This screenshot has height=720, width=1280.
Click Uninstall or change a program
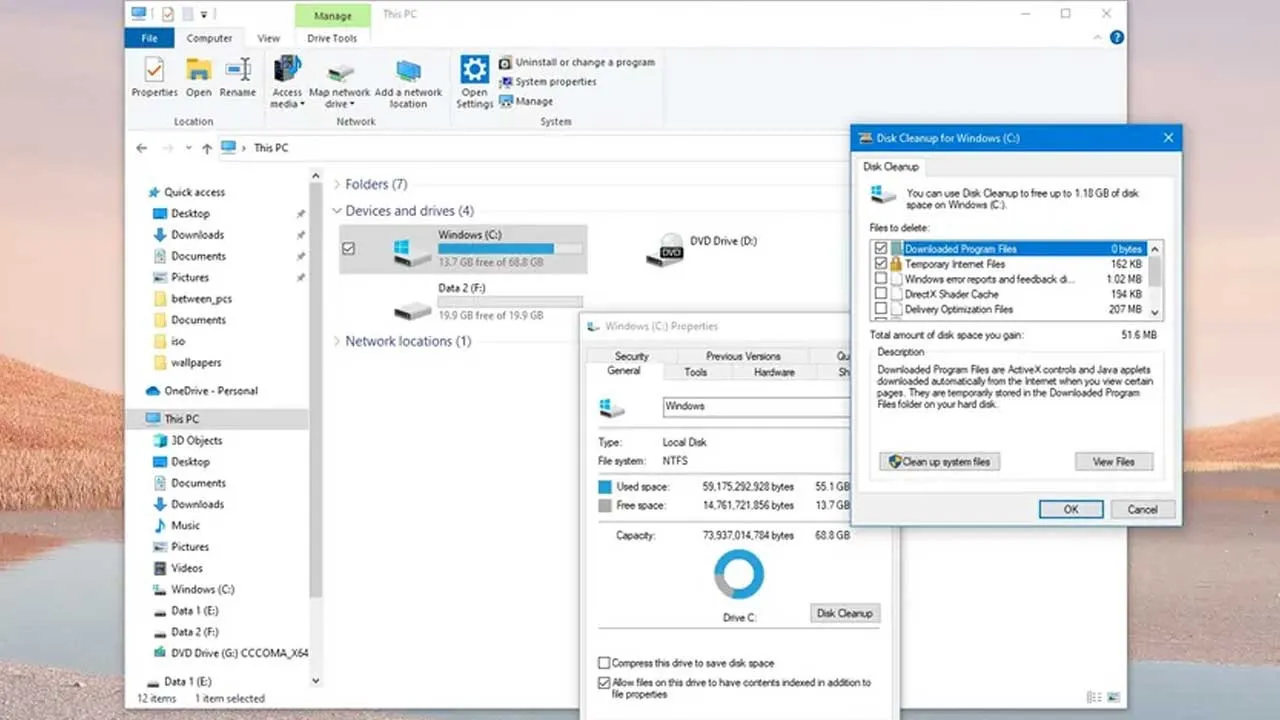[x=576, y=62]
